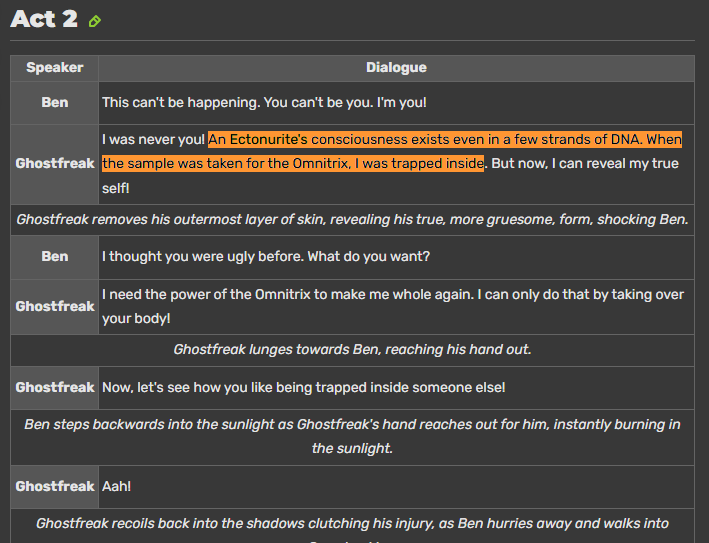The height and width of the screenshot is (543, 709).
Task: Click Ghostfreak speaker cell for 'I was never you!'
Action: tap(55, 164)
